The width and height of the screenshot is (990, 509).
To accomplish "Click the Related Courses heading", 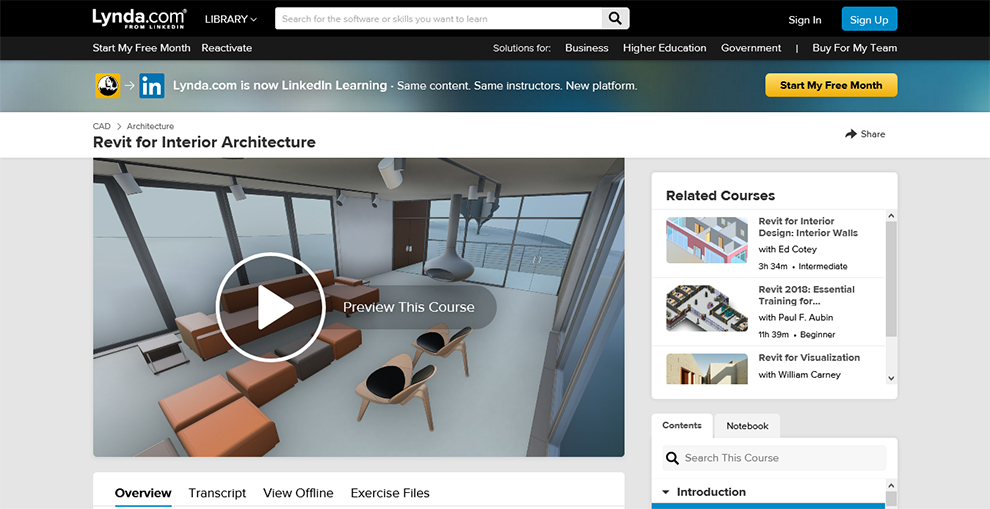I will coord(720,196).
